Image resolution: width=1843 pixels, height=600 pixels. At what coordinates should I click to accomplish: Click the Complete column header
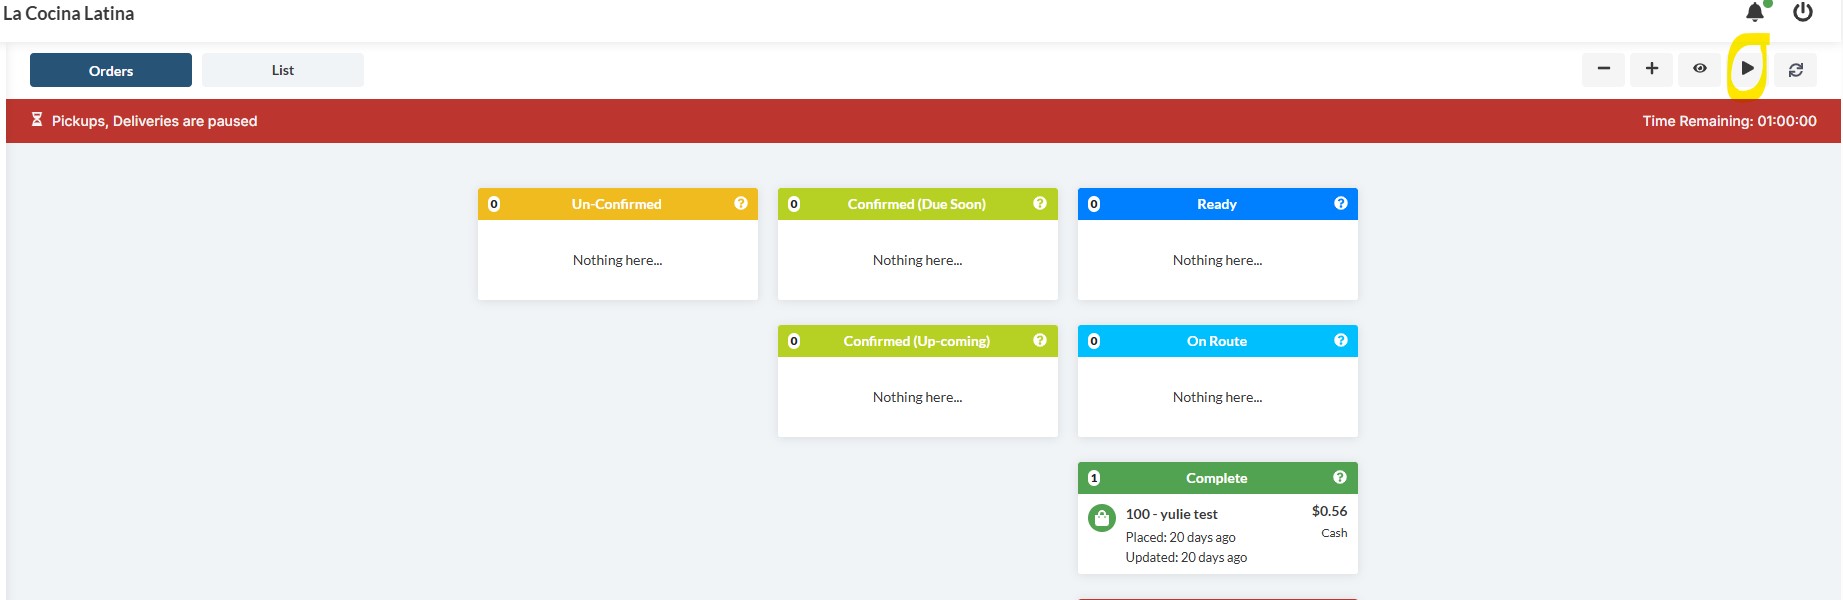(1216, 478)
